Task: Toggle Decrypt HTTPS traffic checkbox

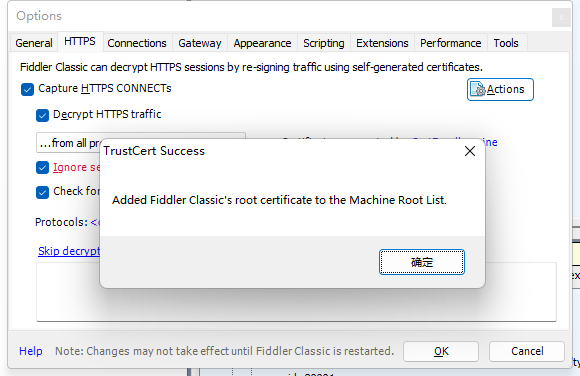Action: click(42, 115)
